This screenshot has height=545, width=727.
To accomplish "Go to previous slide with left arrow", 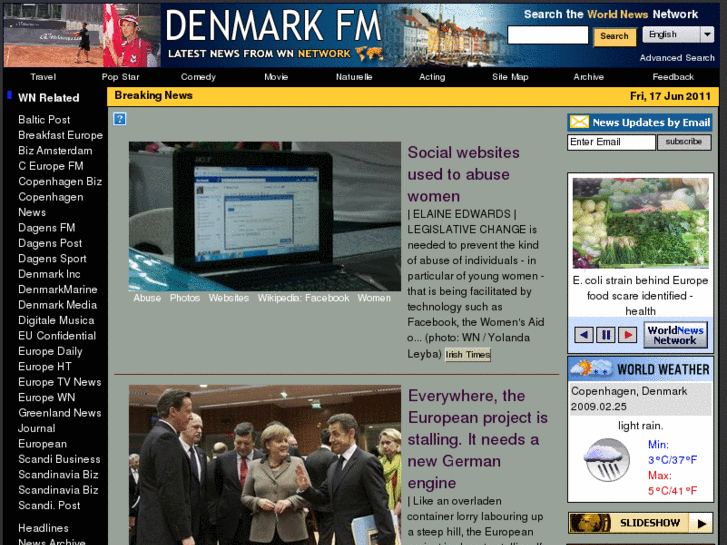I will click(584, 334).
